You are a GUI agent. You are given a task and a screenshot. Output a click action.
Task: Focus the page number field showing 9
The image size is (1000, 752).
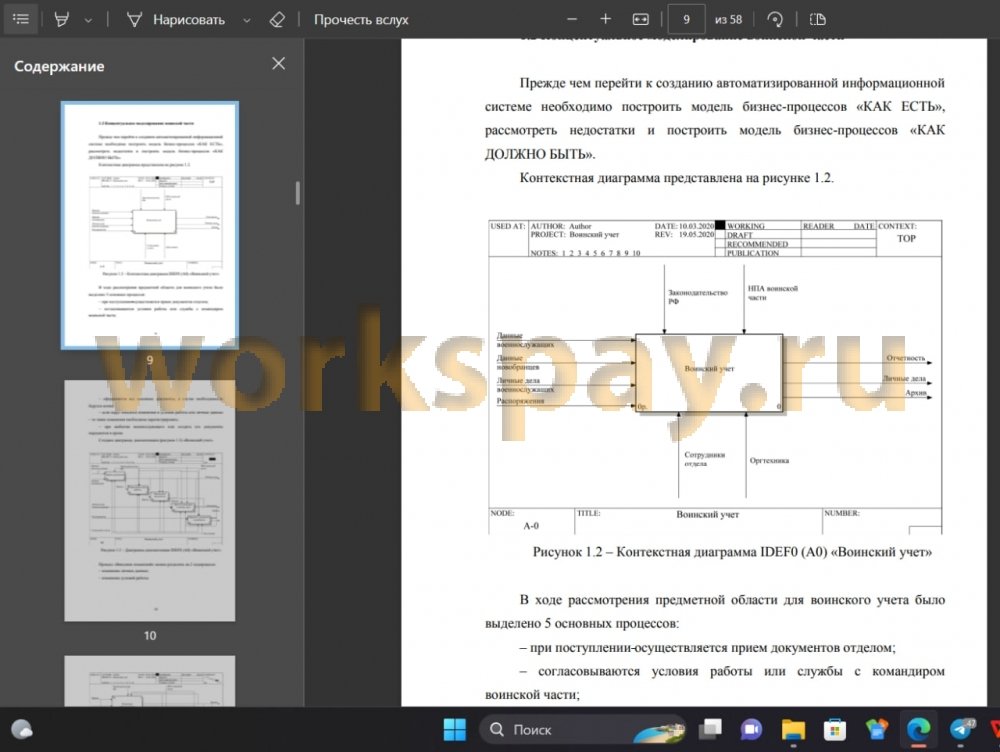pyautogui.click(x=686, y=19)
